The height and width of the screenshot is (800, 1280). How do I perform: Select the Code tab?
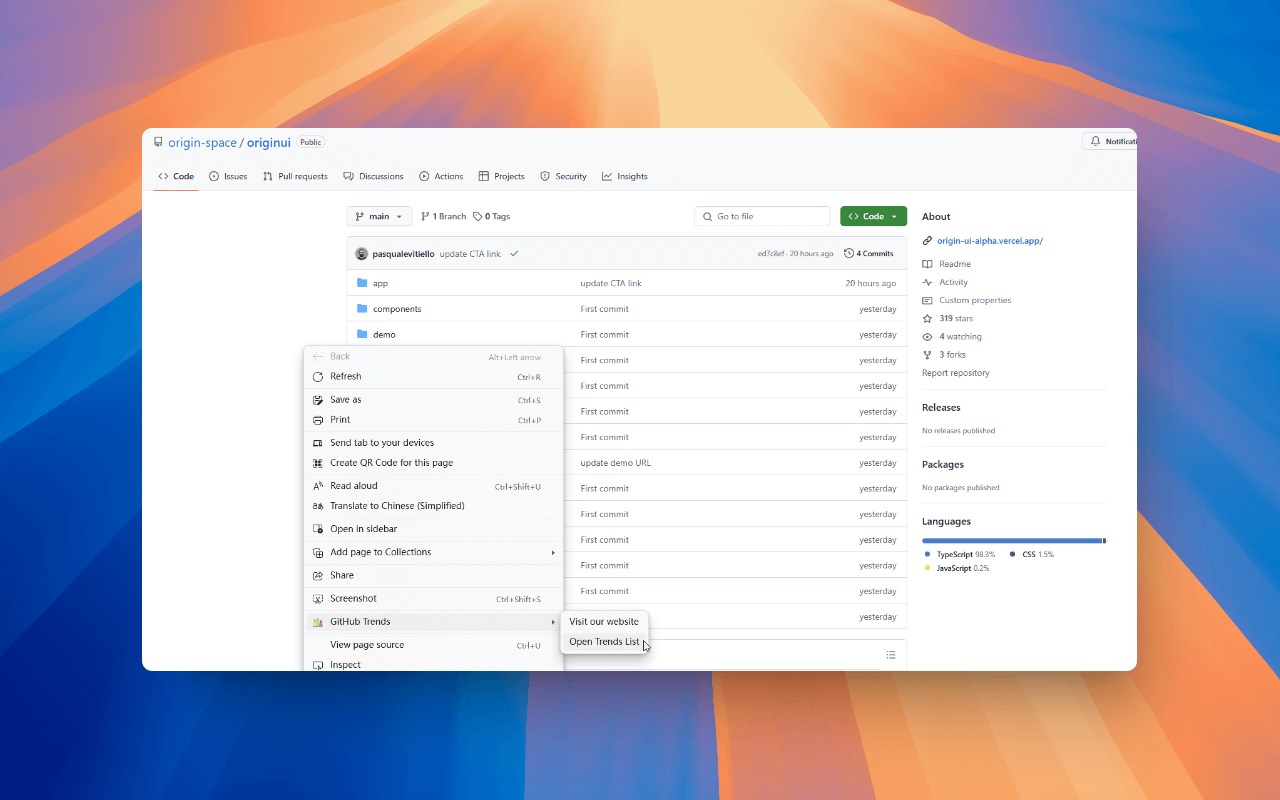click(x=176, y=176)
